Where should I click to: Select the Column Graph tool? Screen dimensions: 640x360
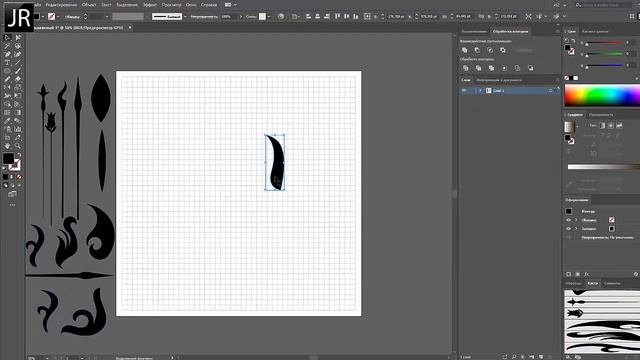(x=18, y=129)
